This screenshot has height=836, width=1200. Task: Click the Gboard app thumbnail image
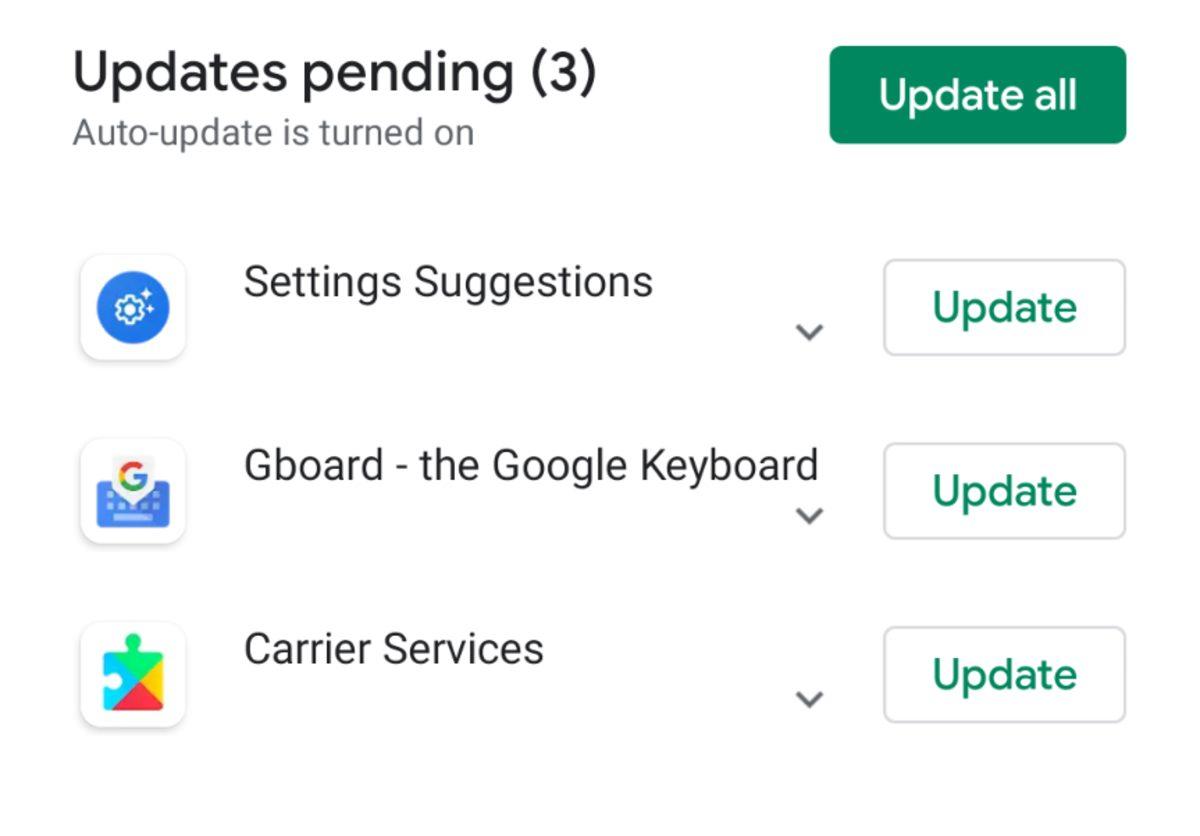134,491
